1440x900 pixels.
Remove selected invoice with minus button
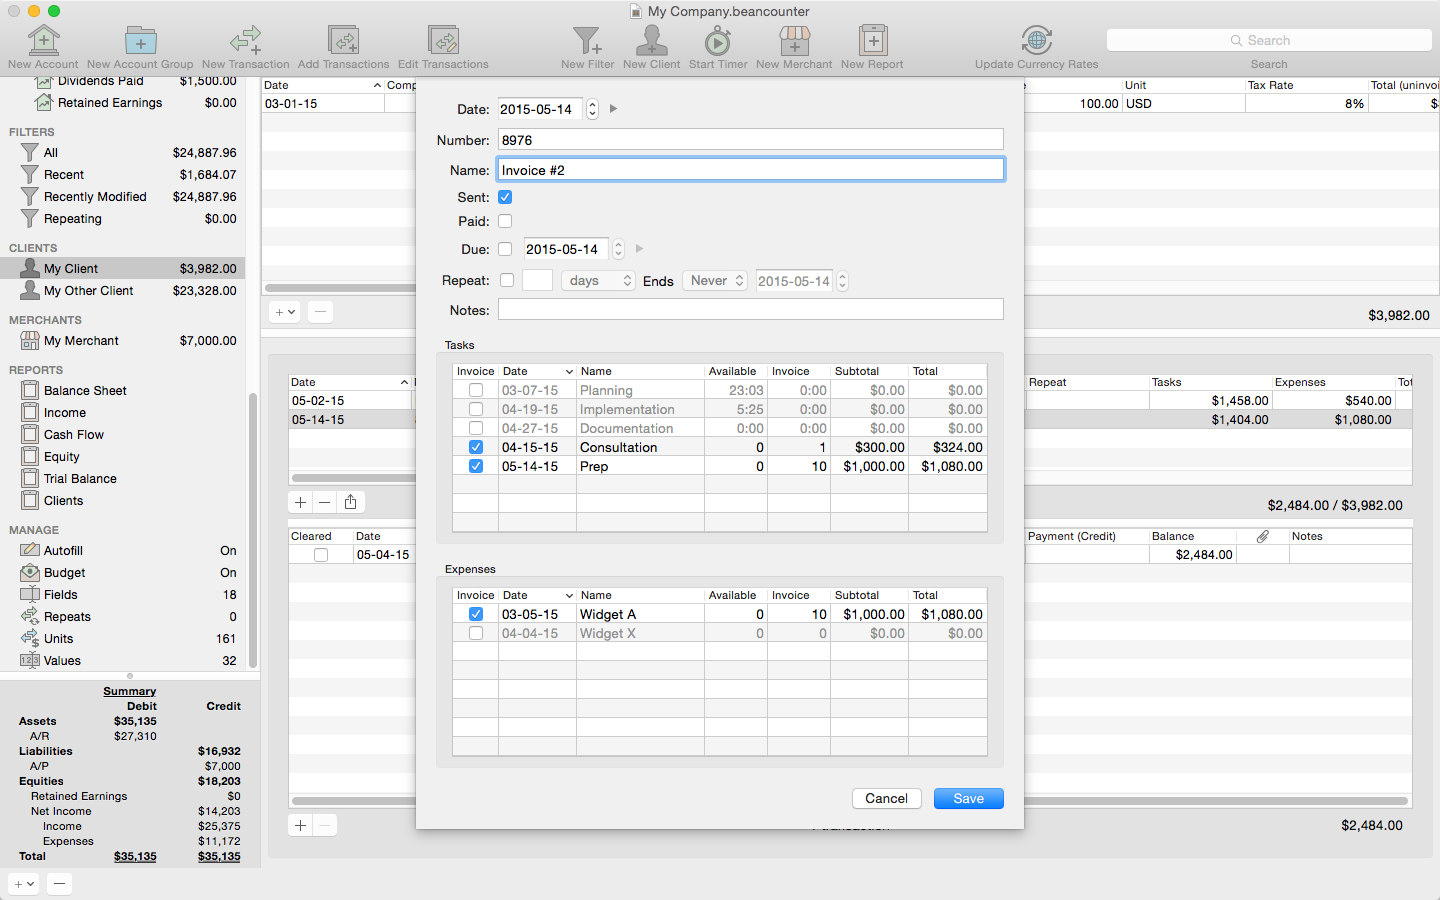click(325, 502)
